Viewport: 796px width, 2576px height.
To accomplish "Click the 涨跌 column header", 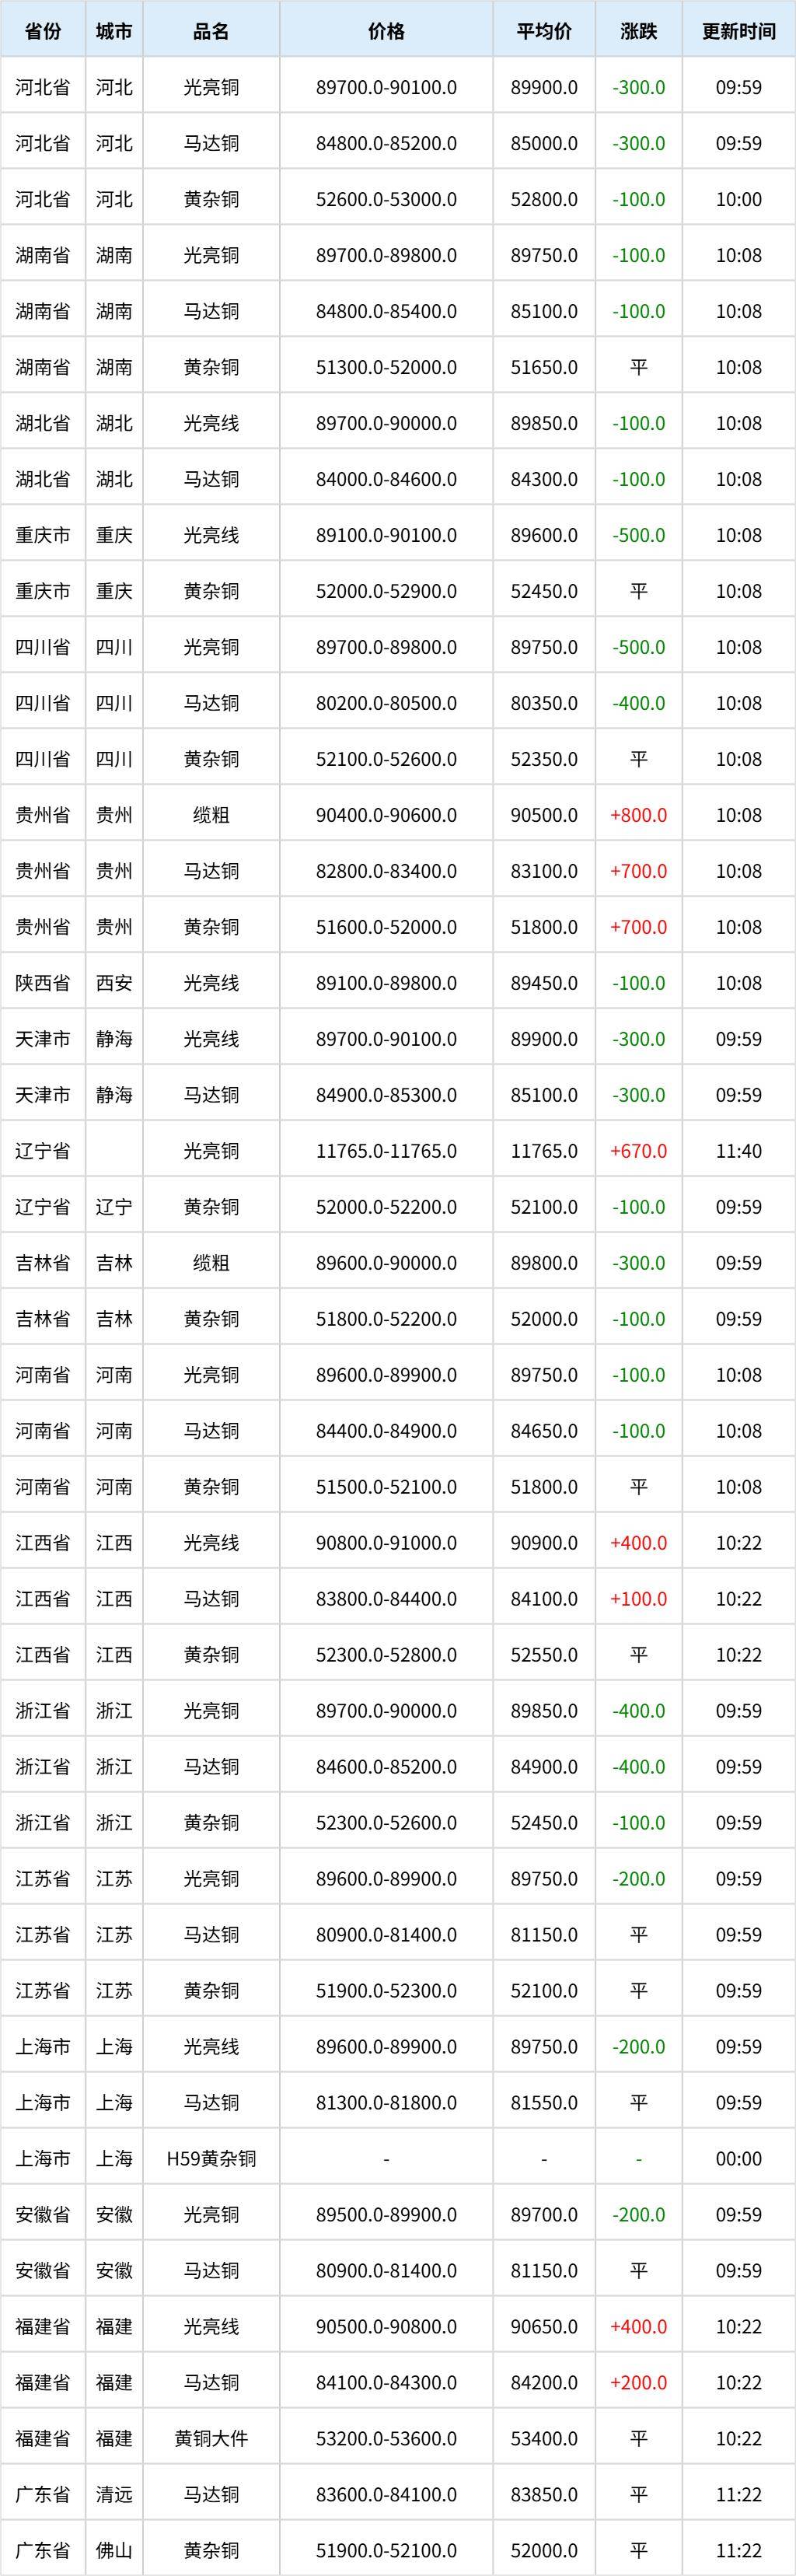I will pos(639,31).
